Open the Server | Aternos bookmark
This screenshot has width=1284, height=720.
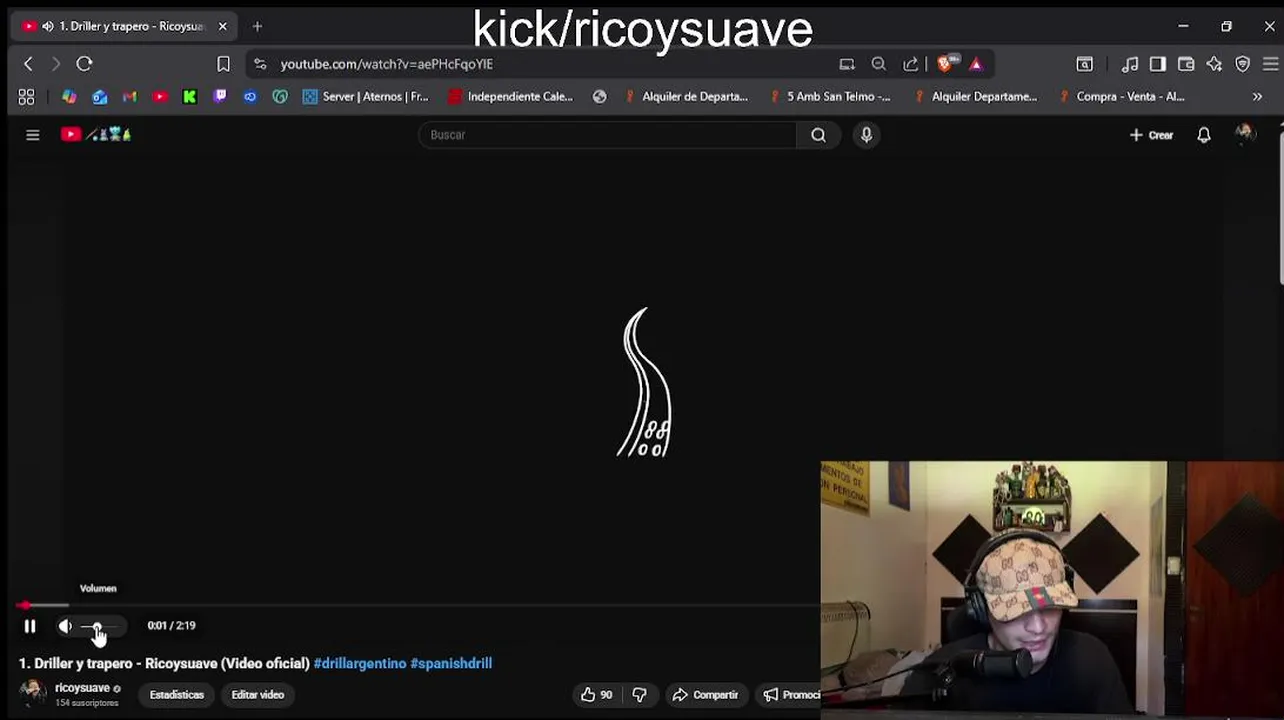366,97
